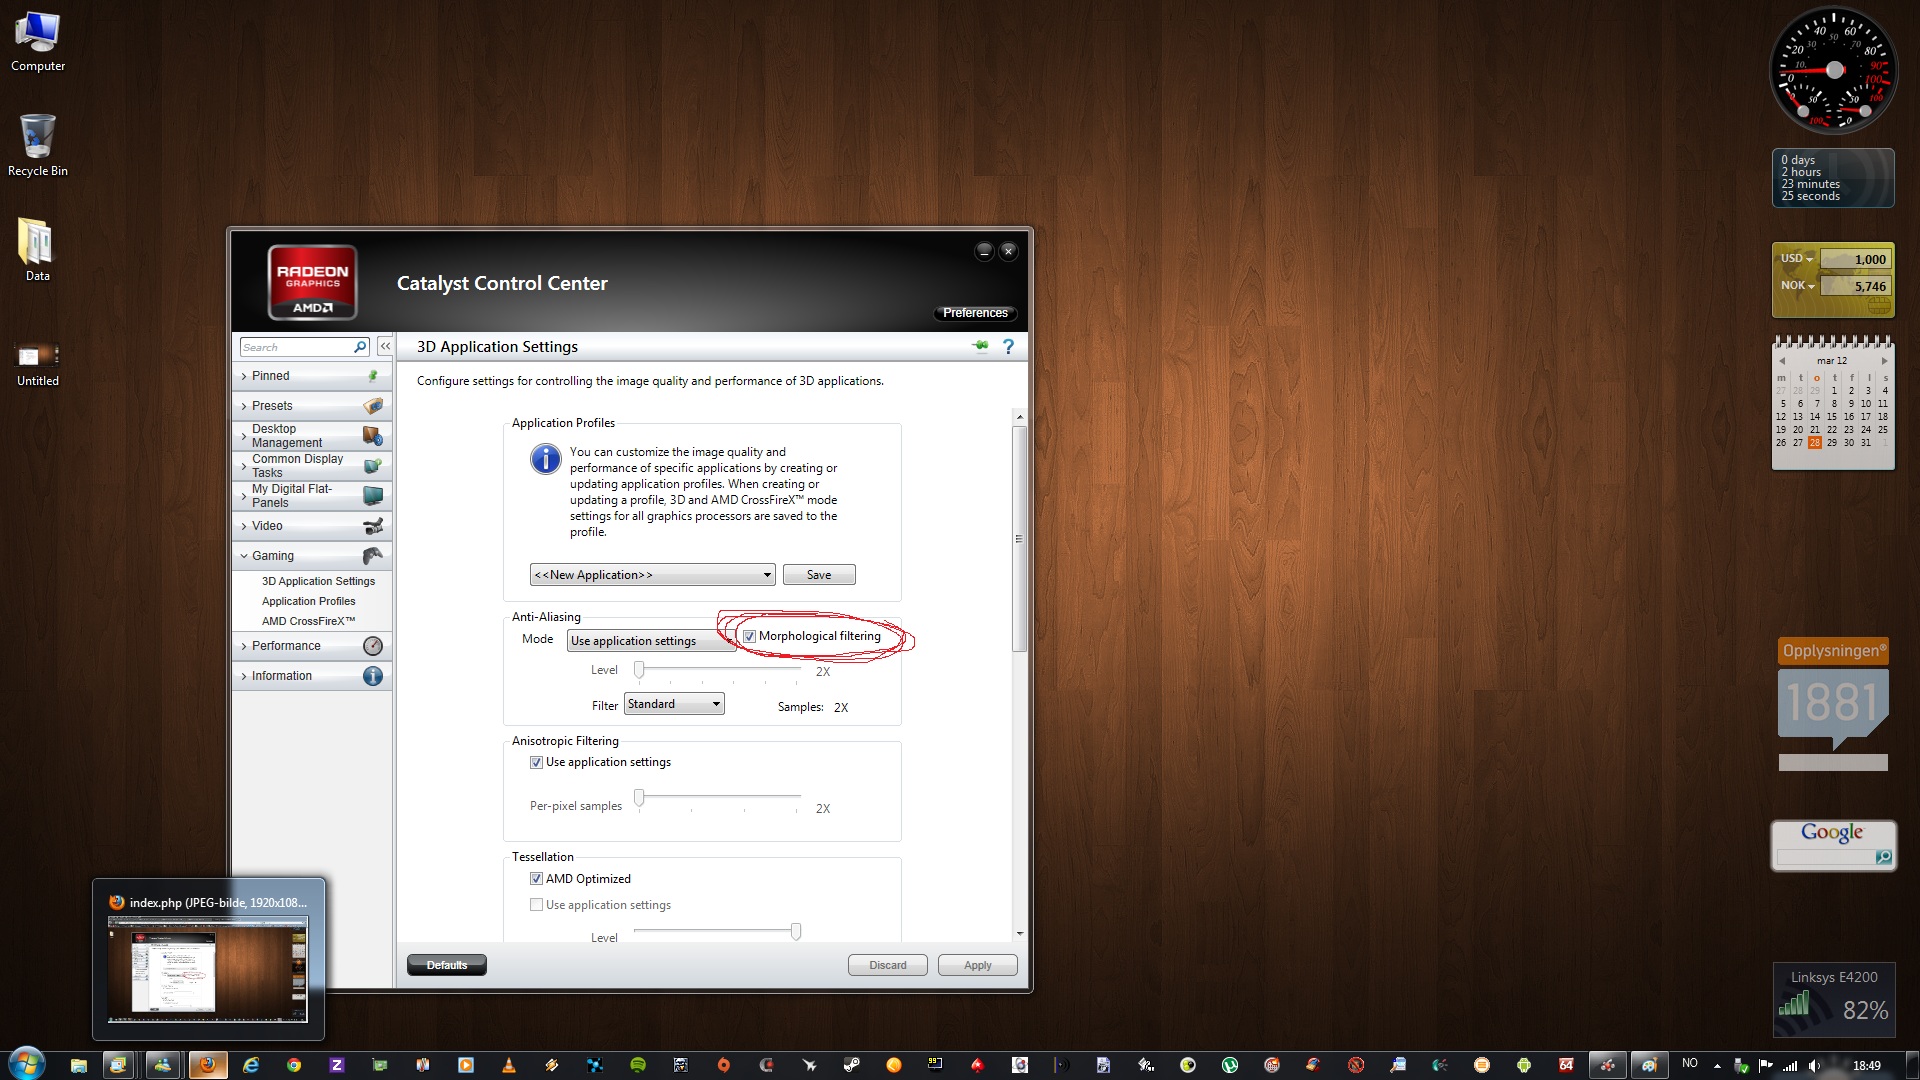Image resolution: width=1920 pixels, height=1080 pixels.
Task: Open Common Display Tasks section label
Action: point(297,466)
